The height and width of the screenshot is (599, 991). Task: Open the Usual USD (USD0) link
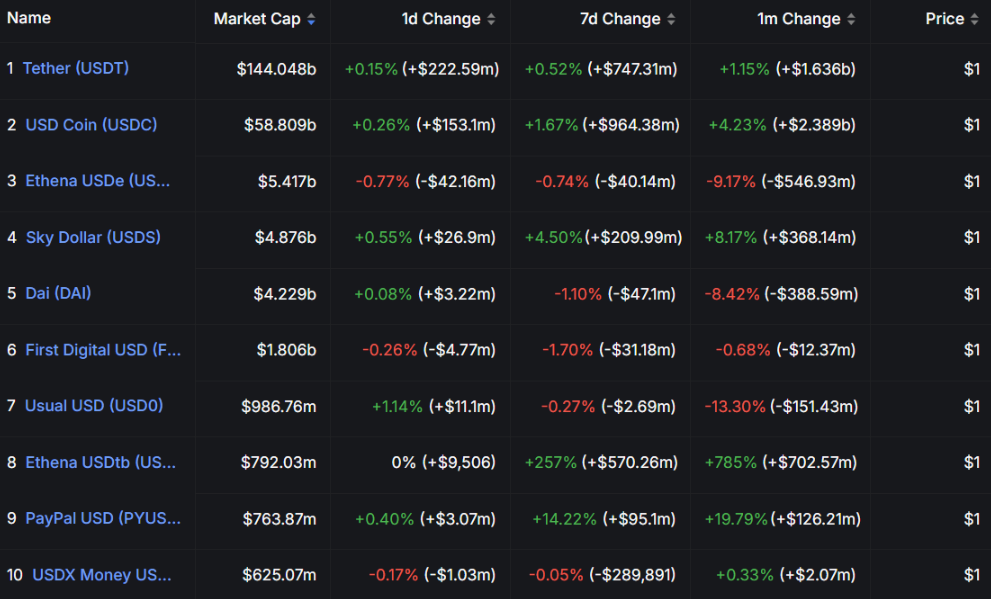pyautogui.click(x=93, y=406)
